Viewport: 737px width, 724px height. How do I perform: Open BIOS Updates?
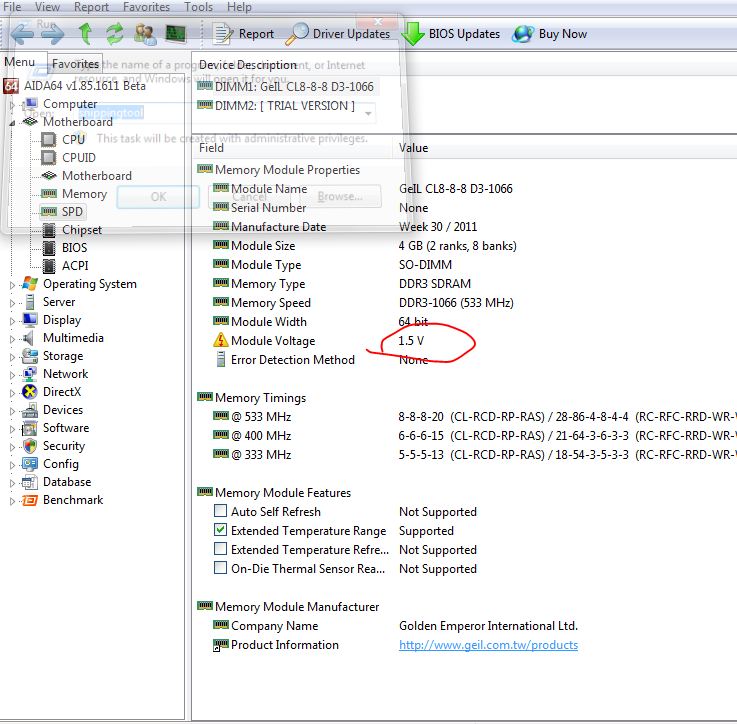(451, 34)
